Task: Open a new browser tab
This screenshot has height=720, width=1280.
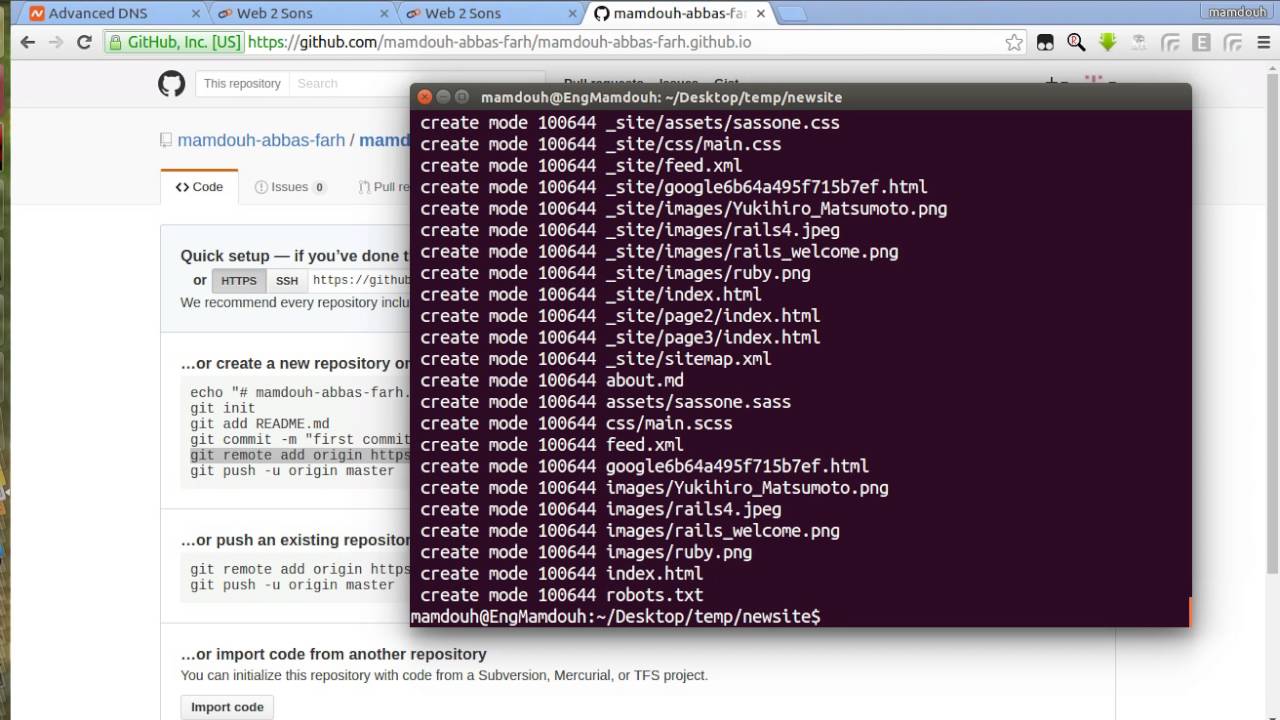Action: pos(791,14)
